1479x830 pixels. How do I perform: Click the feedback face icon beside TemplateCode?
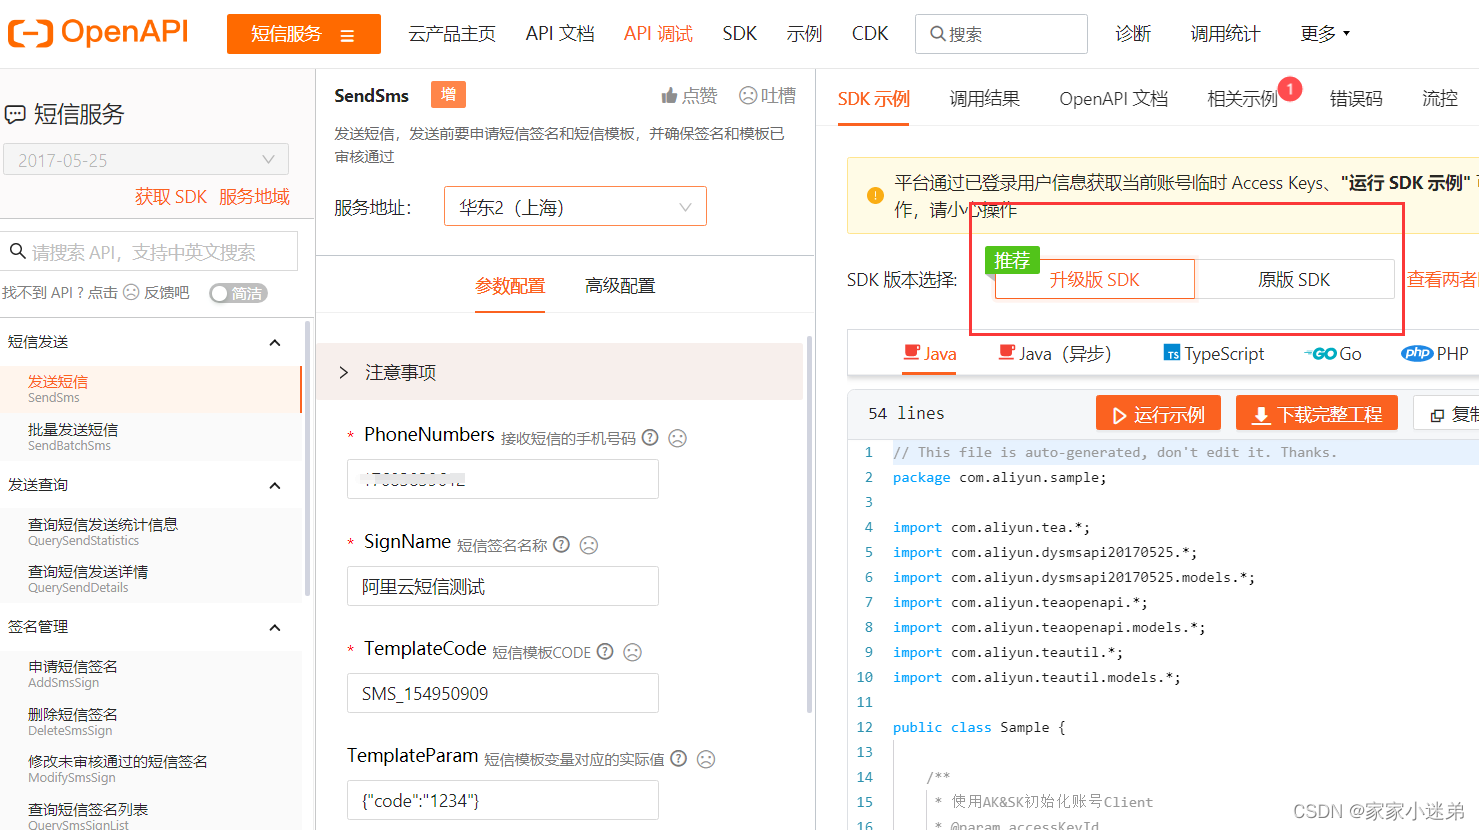pos(632,652)
